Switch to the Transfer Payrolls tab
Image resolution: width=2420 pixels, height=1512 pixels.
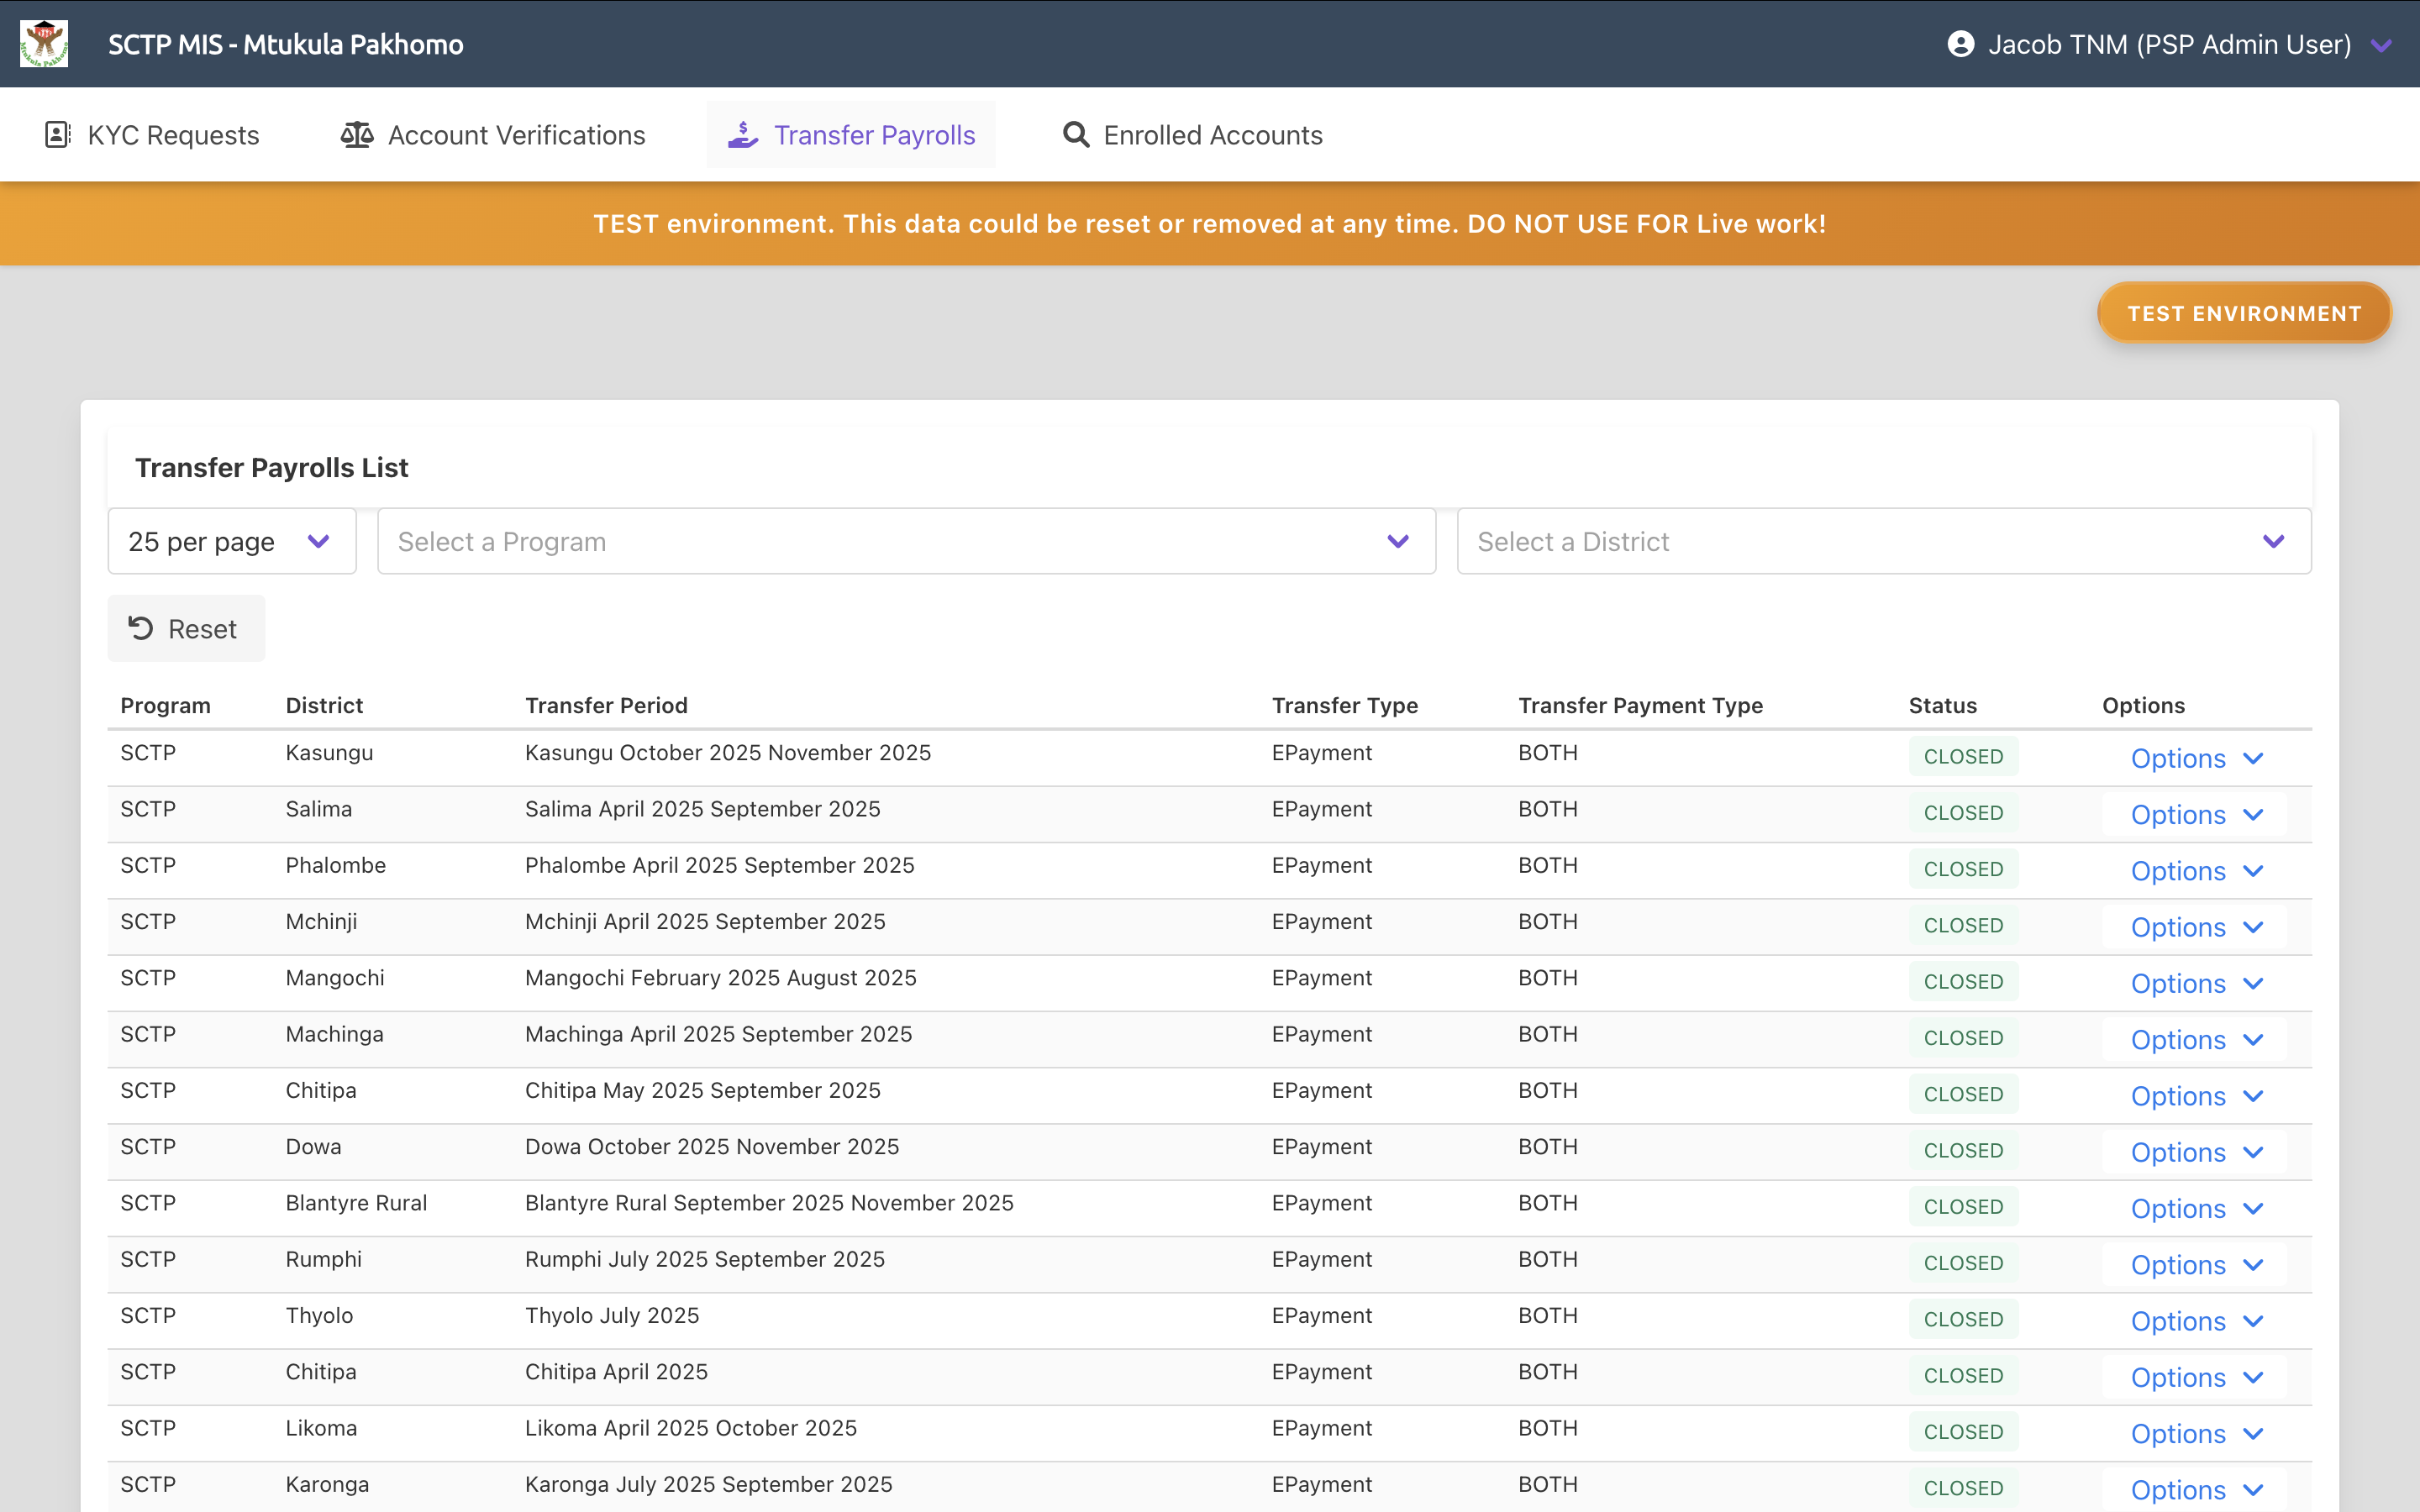pyautogui.click(x=851, y=135)
